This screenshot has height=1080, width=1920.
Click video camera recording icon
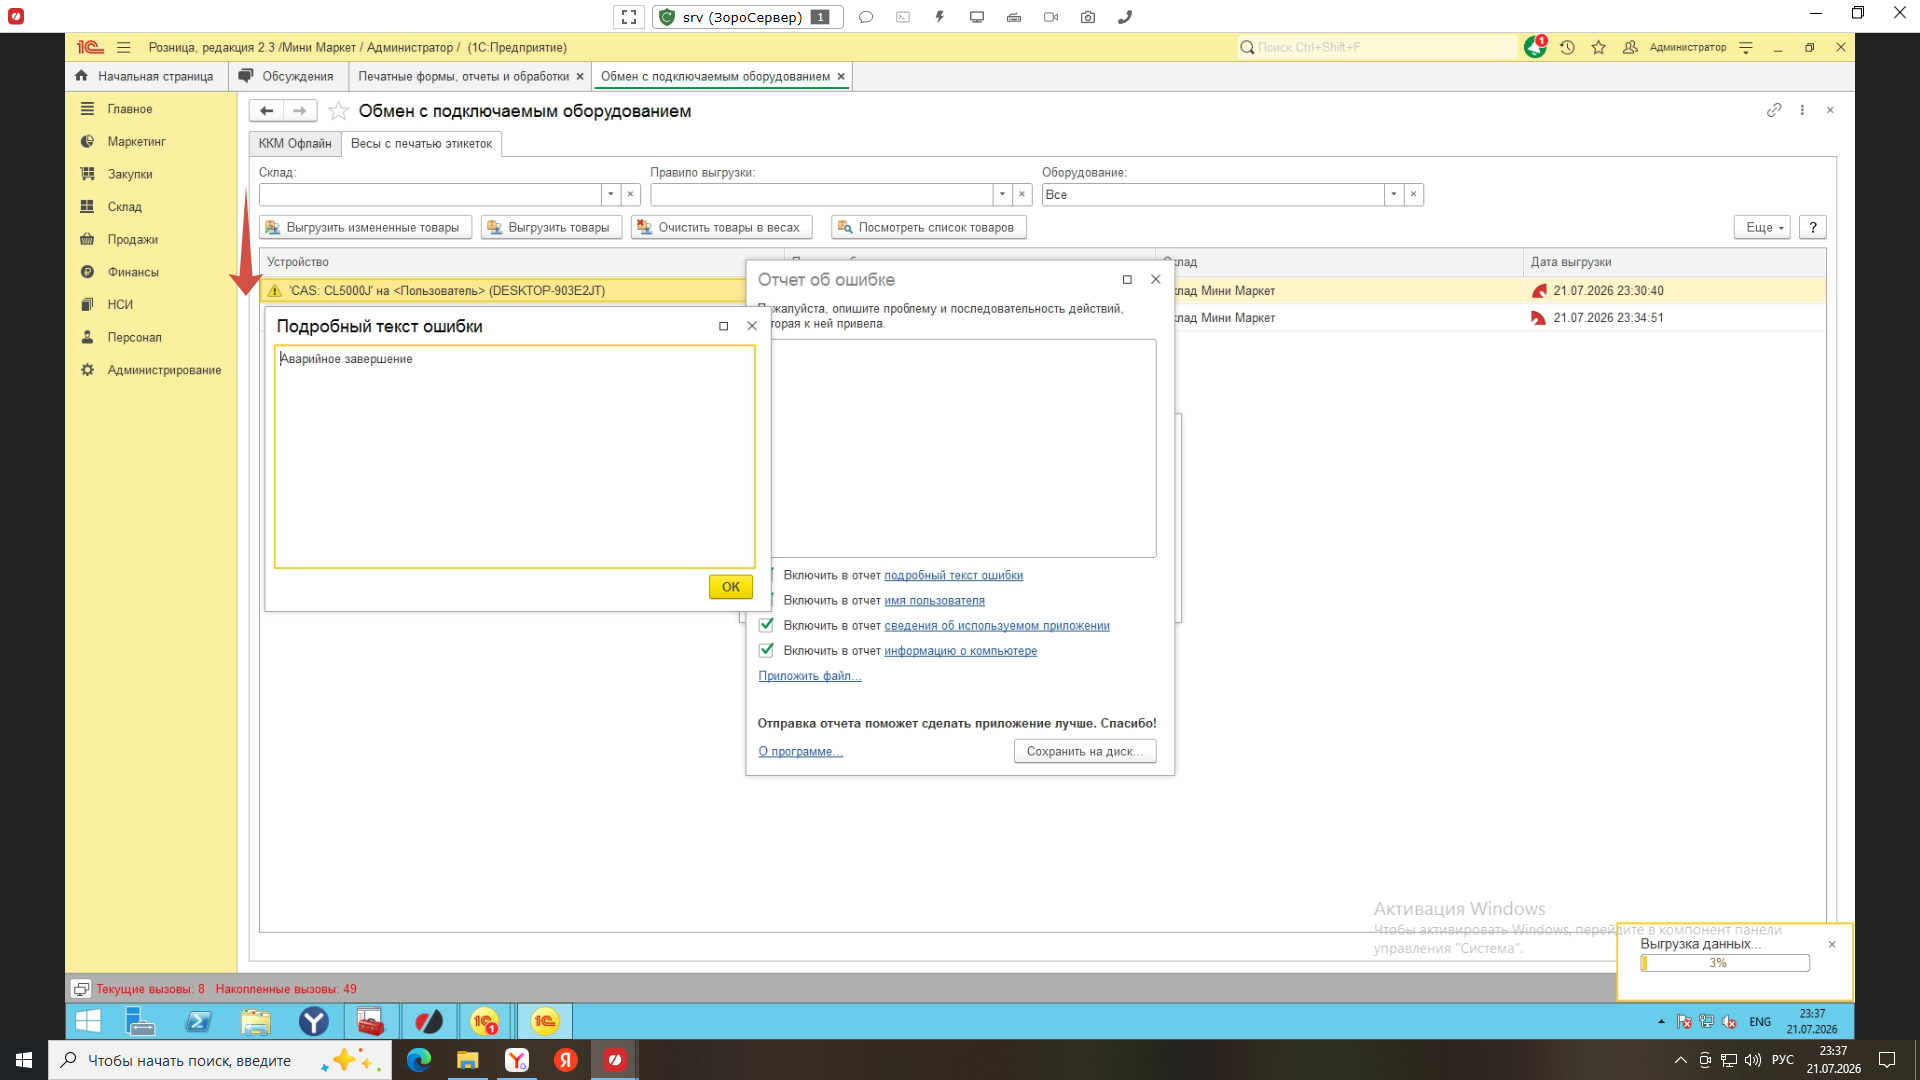(1051, 17)
